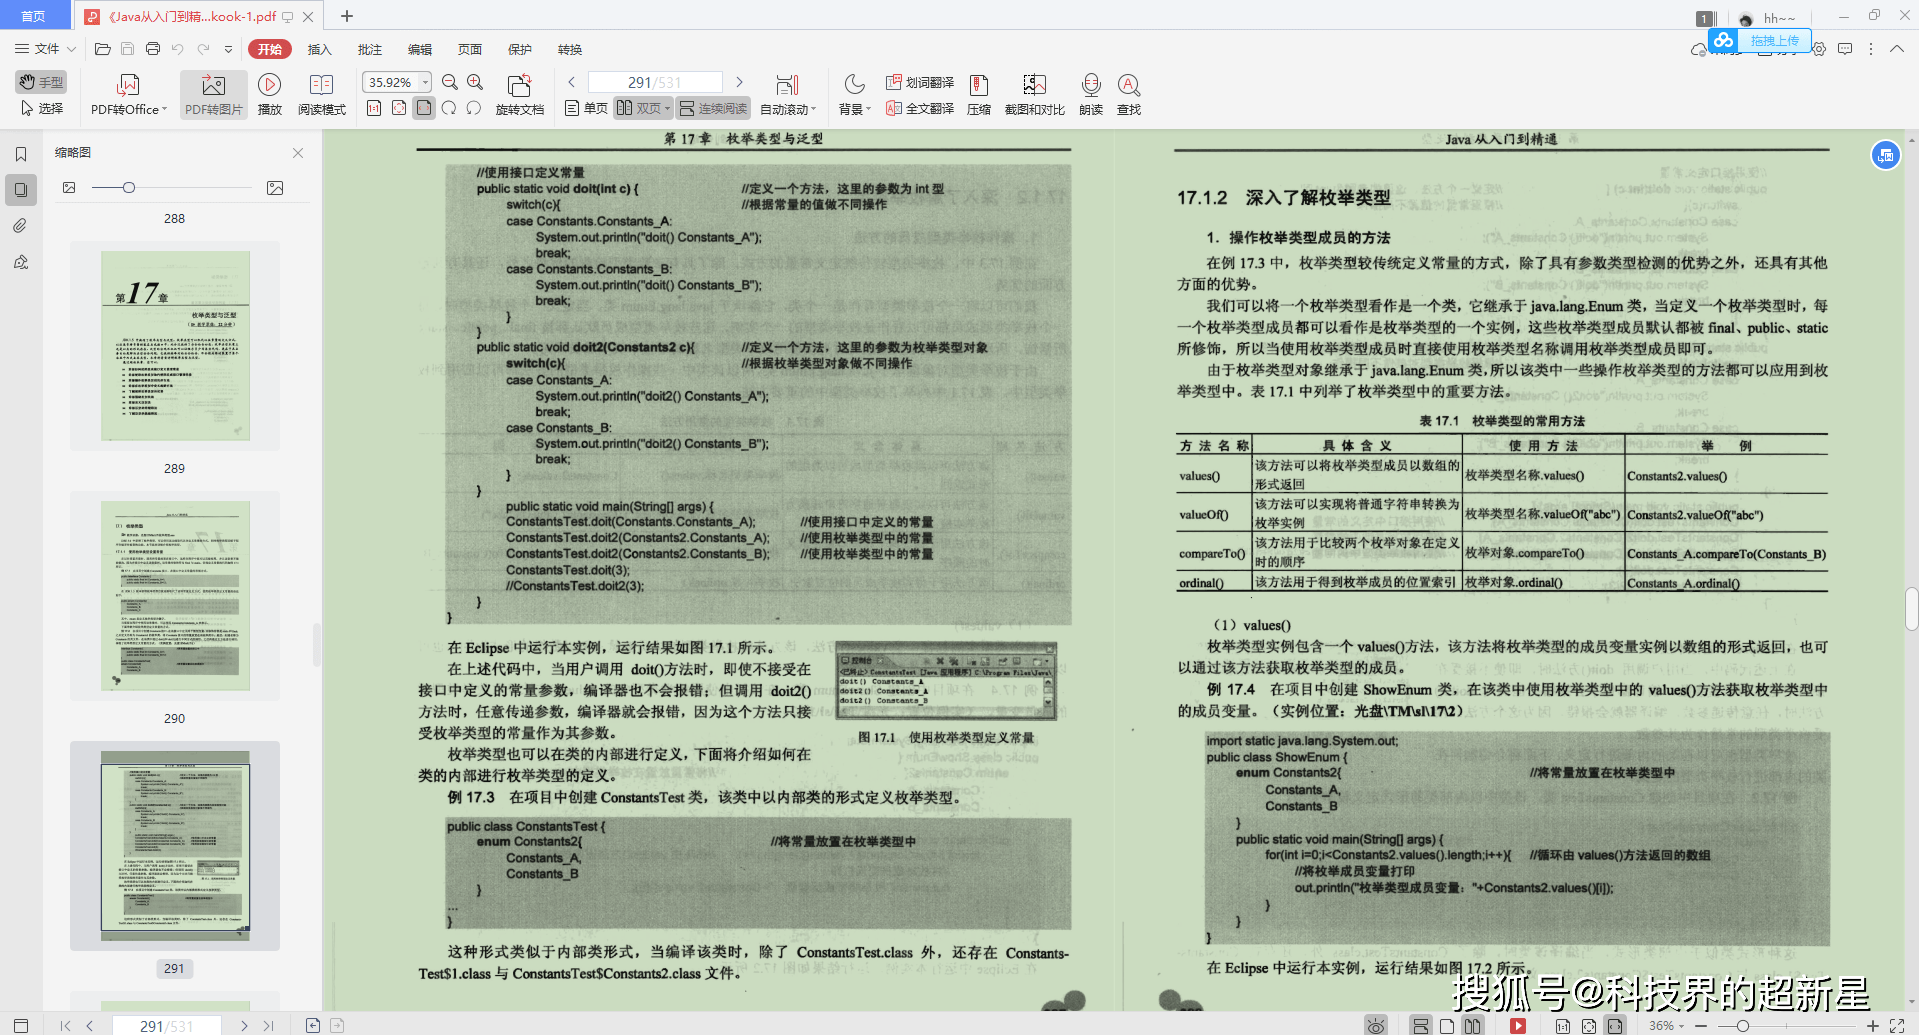Switch to 单页 single page view
The image size is (1919, 1035).
(x=586, y=108)
